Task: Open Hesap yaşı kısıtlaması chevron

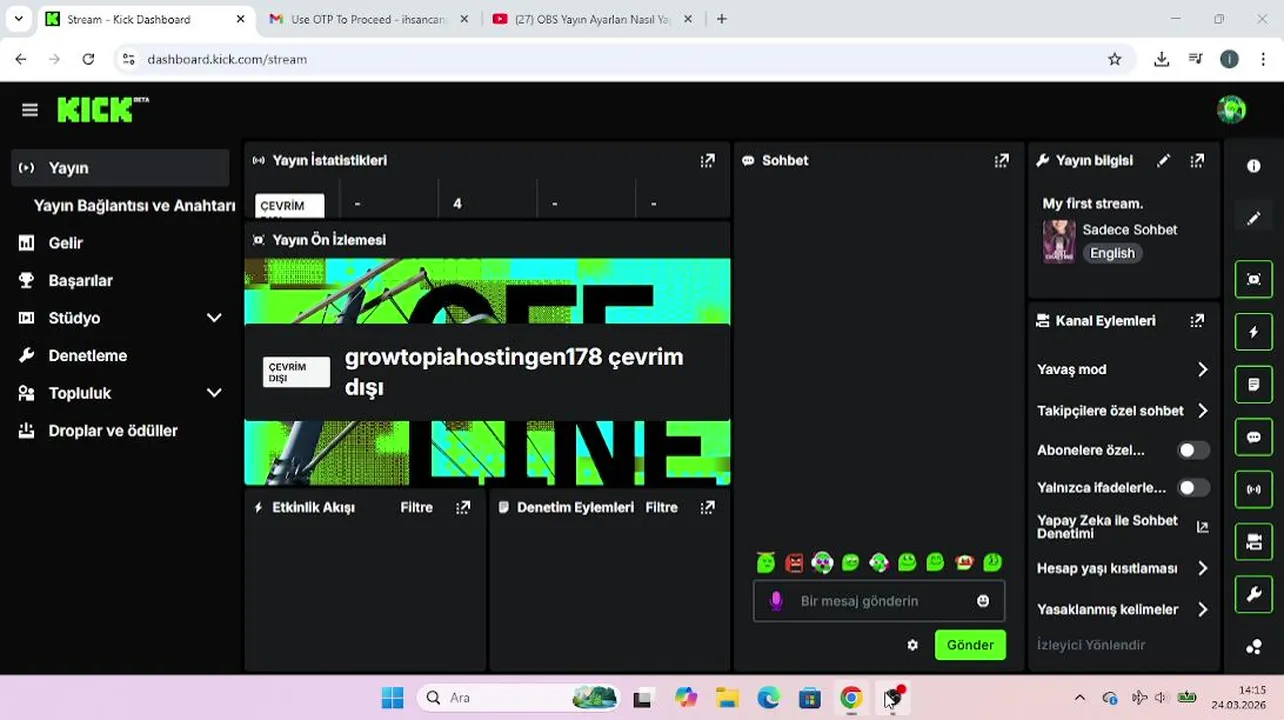Action: tap(1202, 568)
